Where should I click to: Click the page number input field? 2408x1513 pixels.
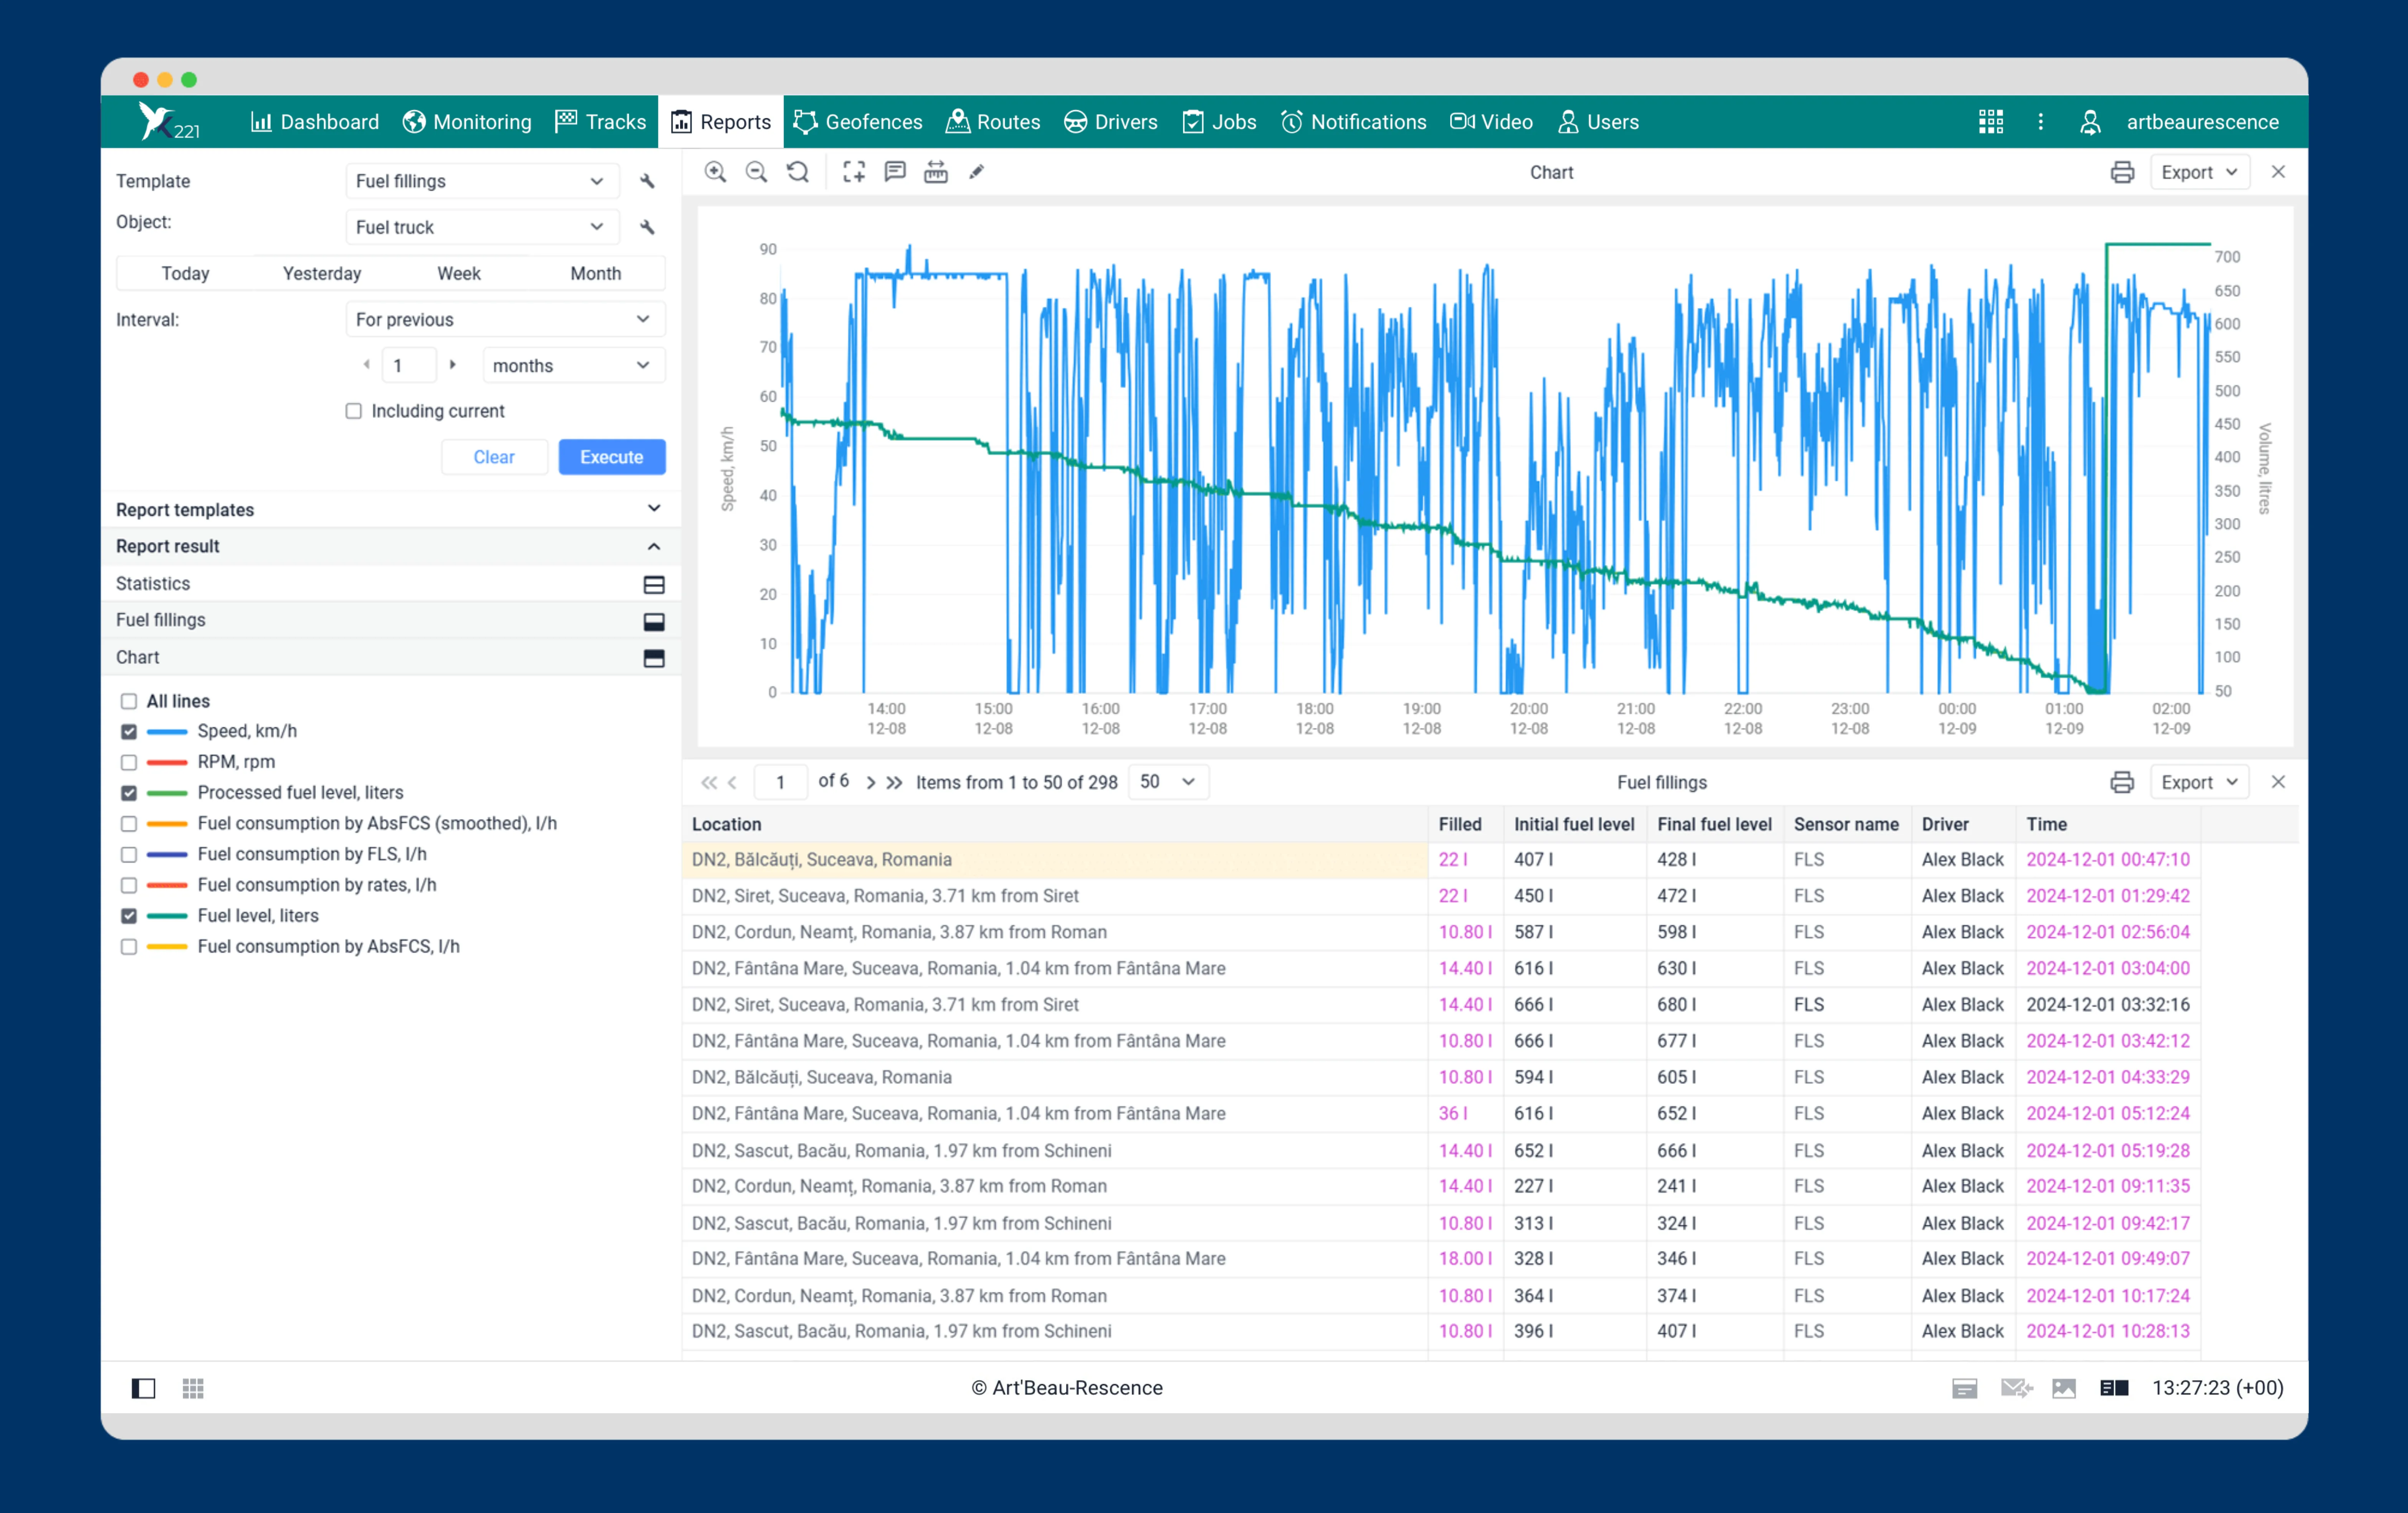click(x=780, y=782)
